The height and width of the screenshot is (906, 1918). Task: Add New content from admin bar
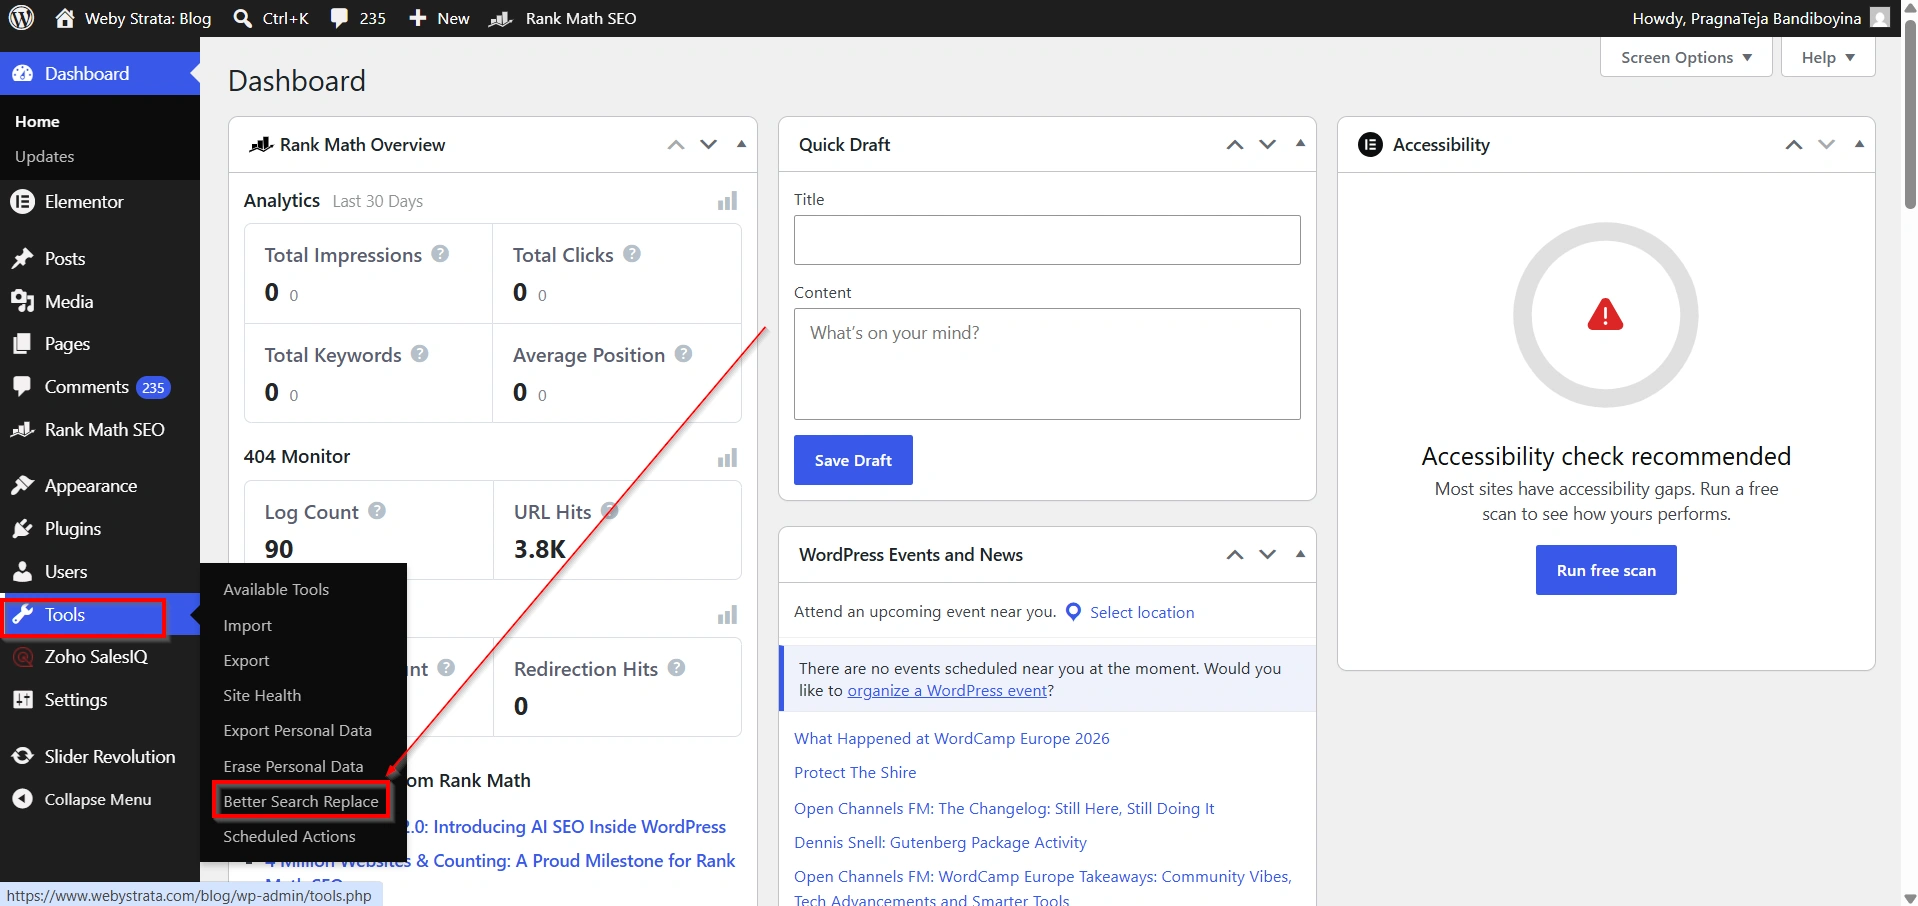(x=439, y=18)
